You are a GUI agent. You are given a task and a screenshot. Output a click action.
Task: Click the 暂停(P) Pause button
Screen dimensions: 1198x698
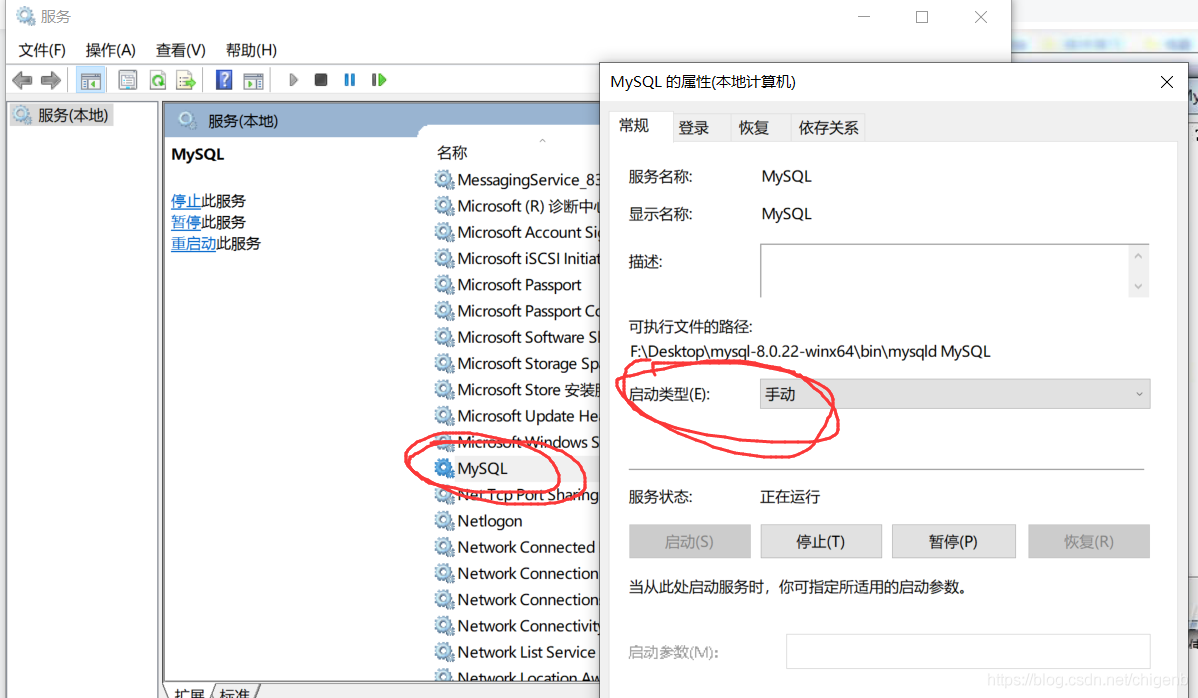tap(953, 541)
